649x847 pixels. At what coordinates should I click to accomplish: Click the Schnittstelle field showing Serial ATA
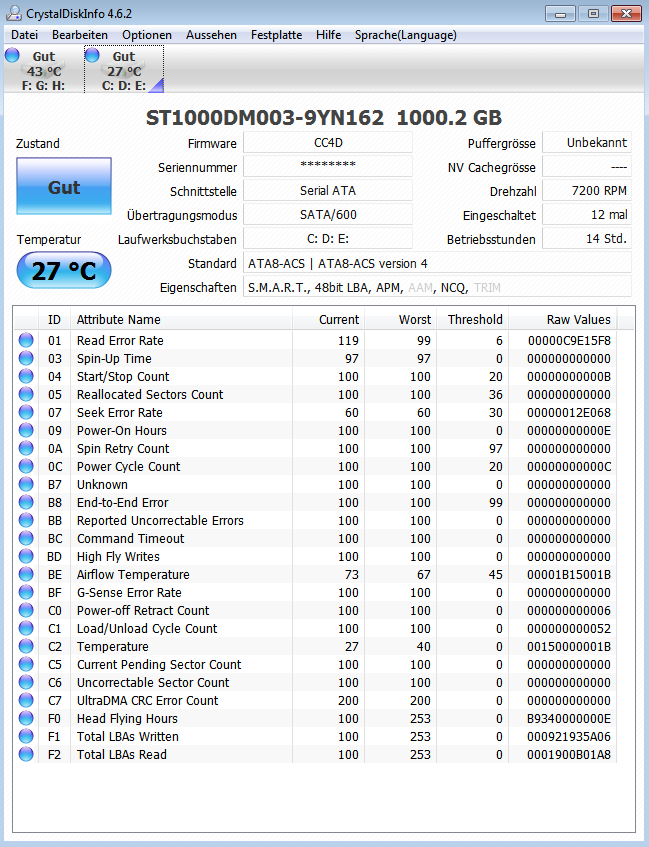click(328, 191)
